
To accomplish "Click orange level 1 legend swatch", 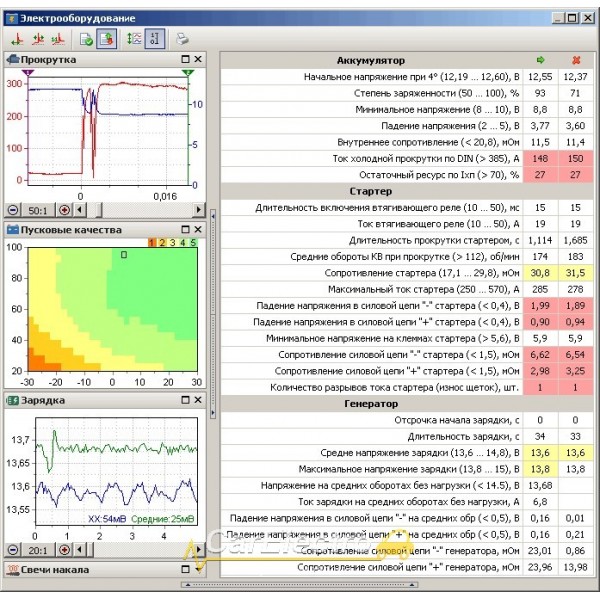I will point(152,242).
